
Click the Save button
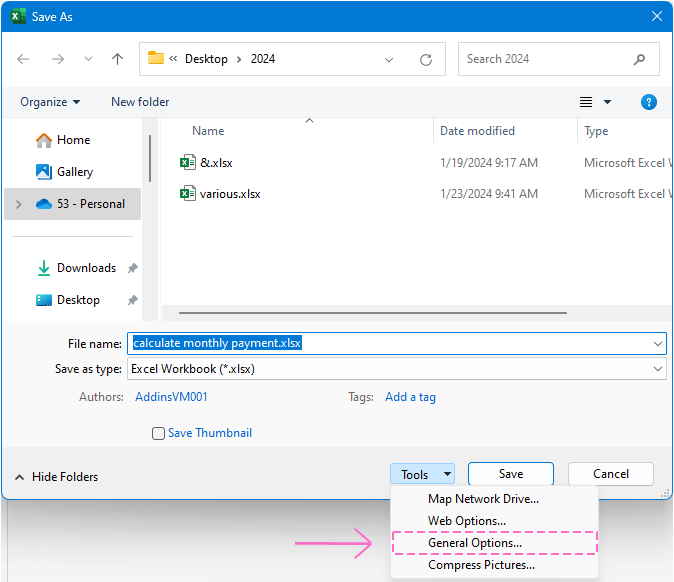click(510, 474)
